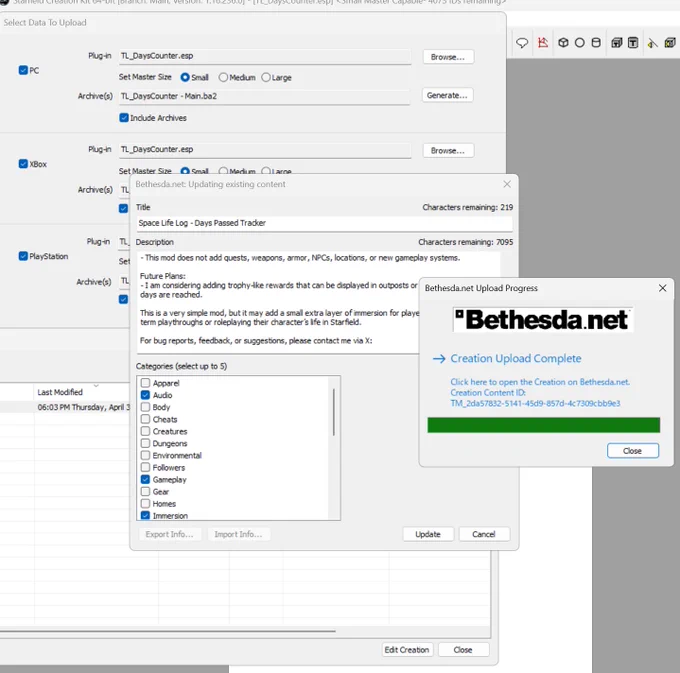This screenshot has width=680, height=673.
Task: Click the categories list vertical scrollbar
Action: click(x=333, y=412)
